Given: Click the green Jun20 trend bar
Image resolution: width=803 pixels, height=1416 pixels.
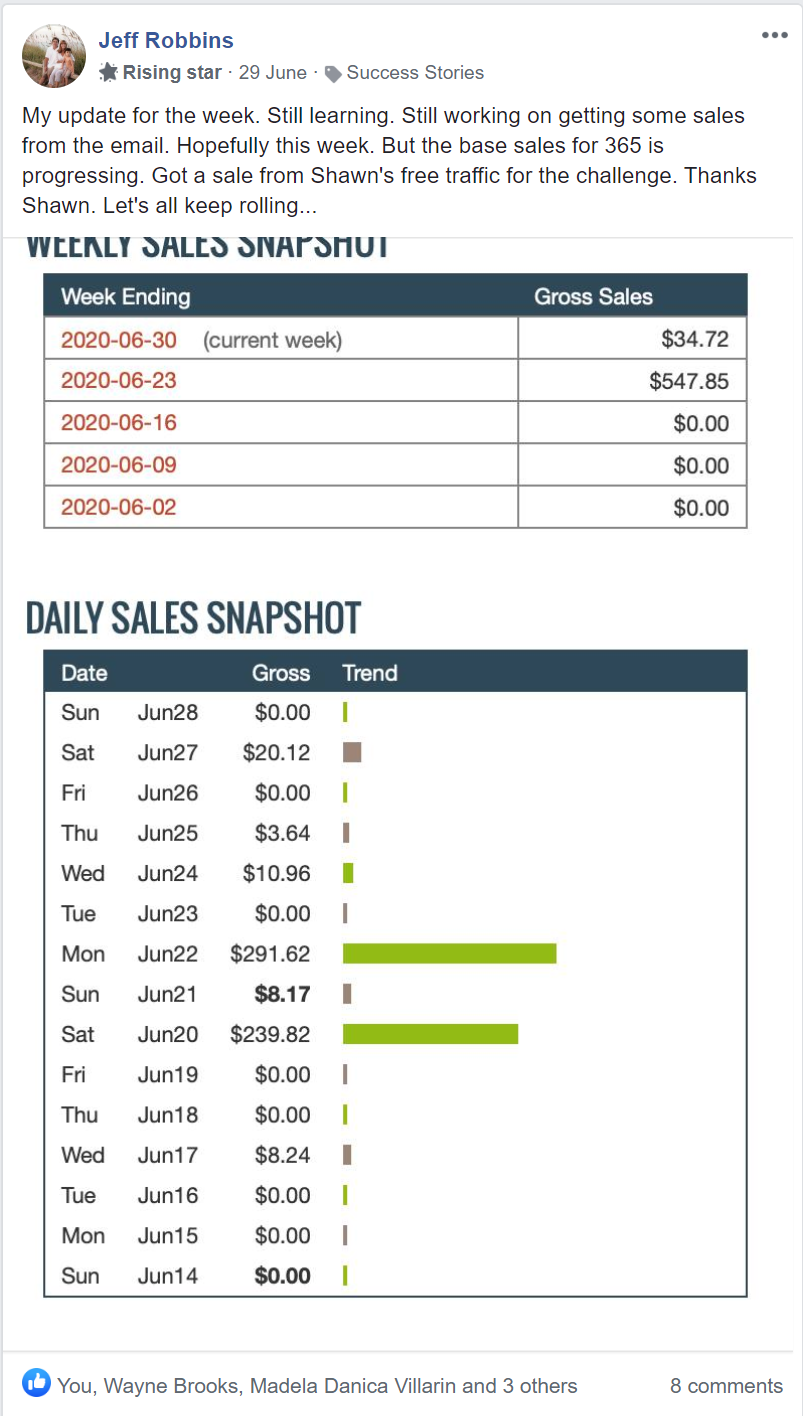Looking at the screenshot, I should (430, 1034).
